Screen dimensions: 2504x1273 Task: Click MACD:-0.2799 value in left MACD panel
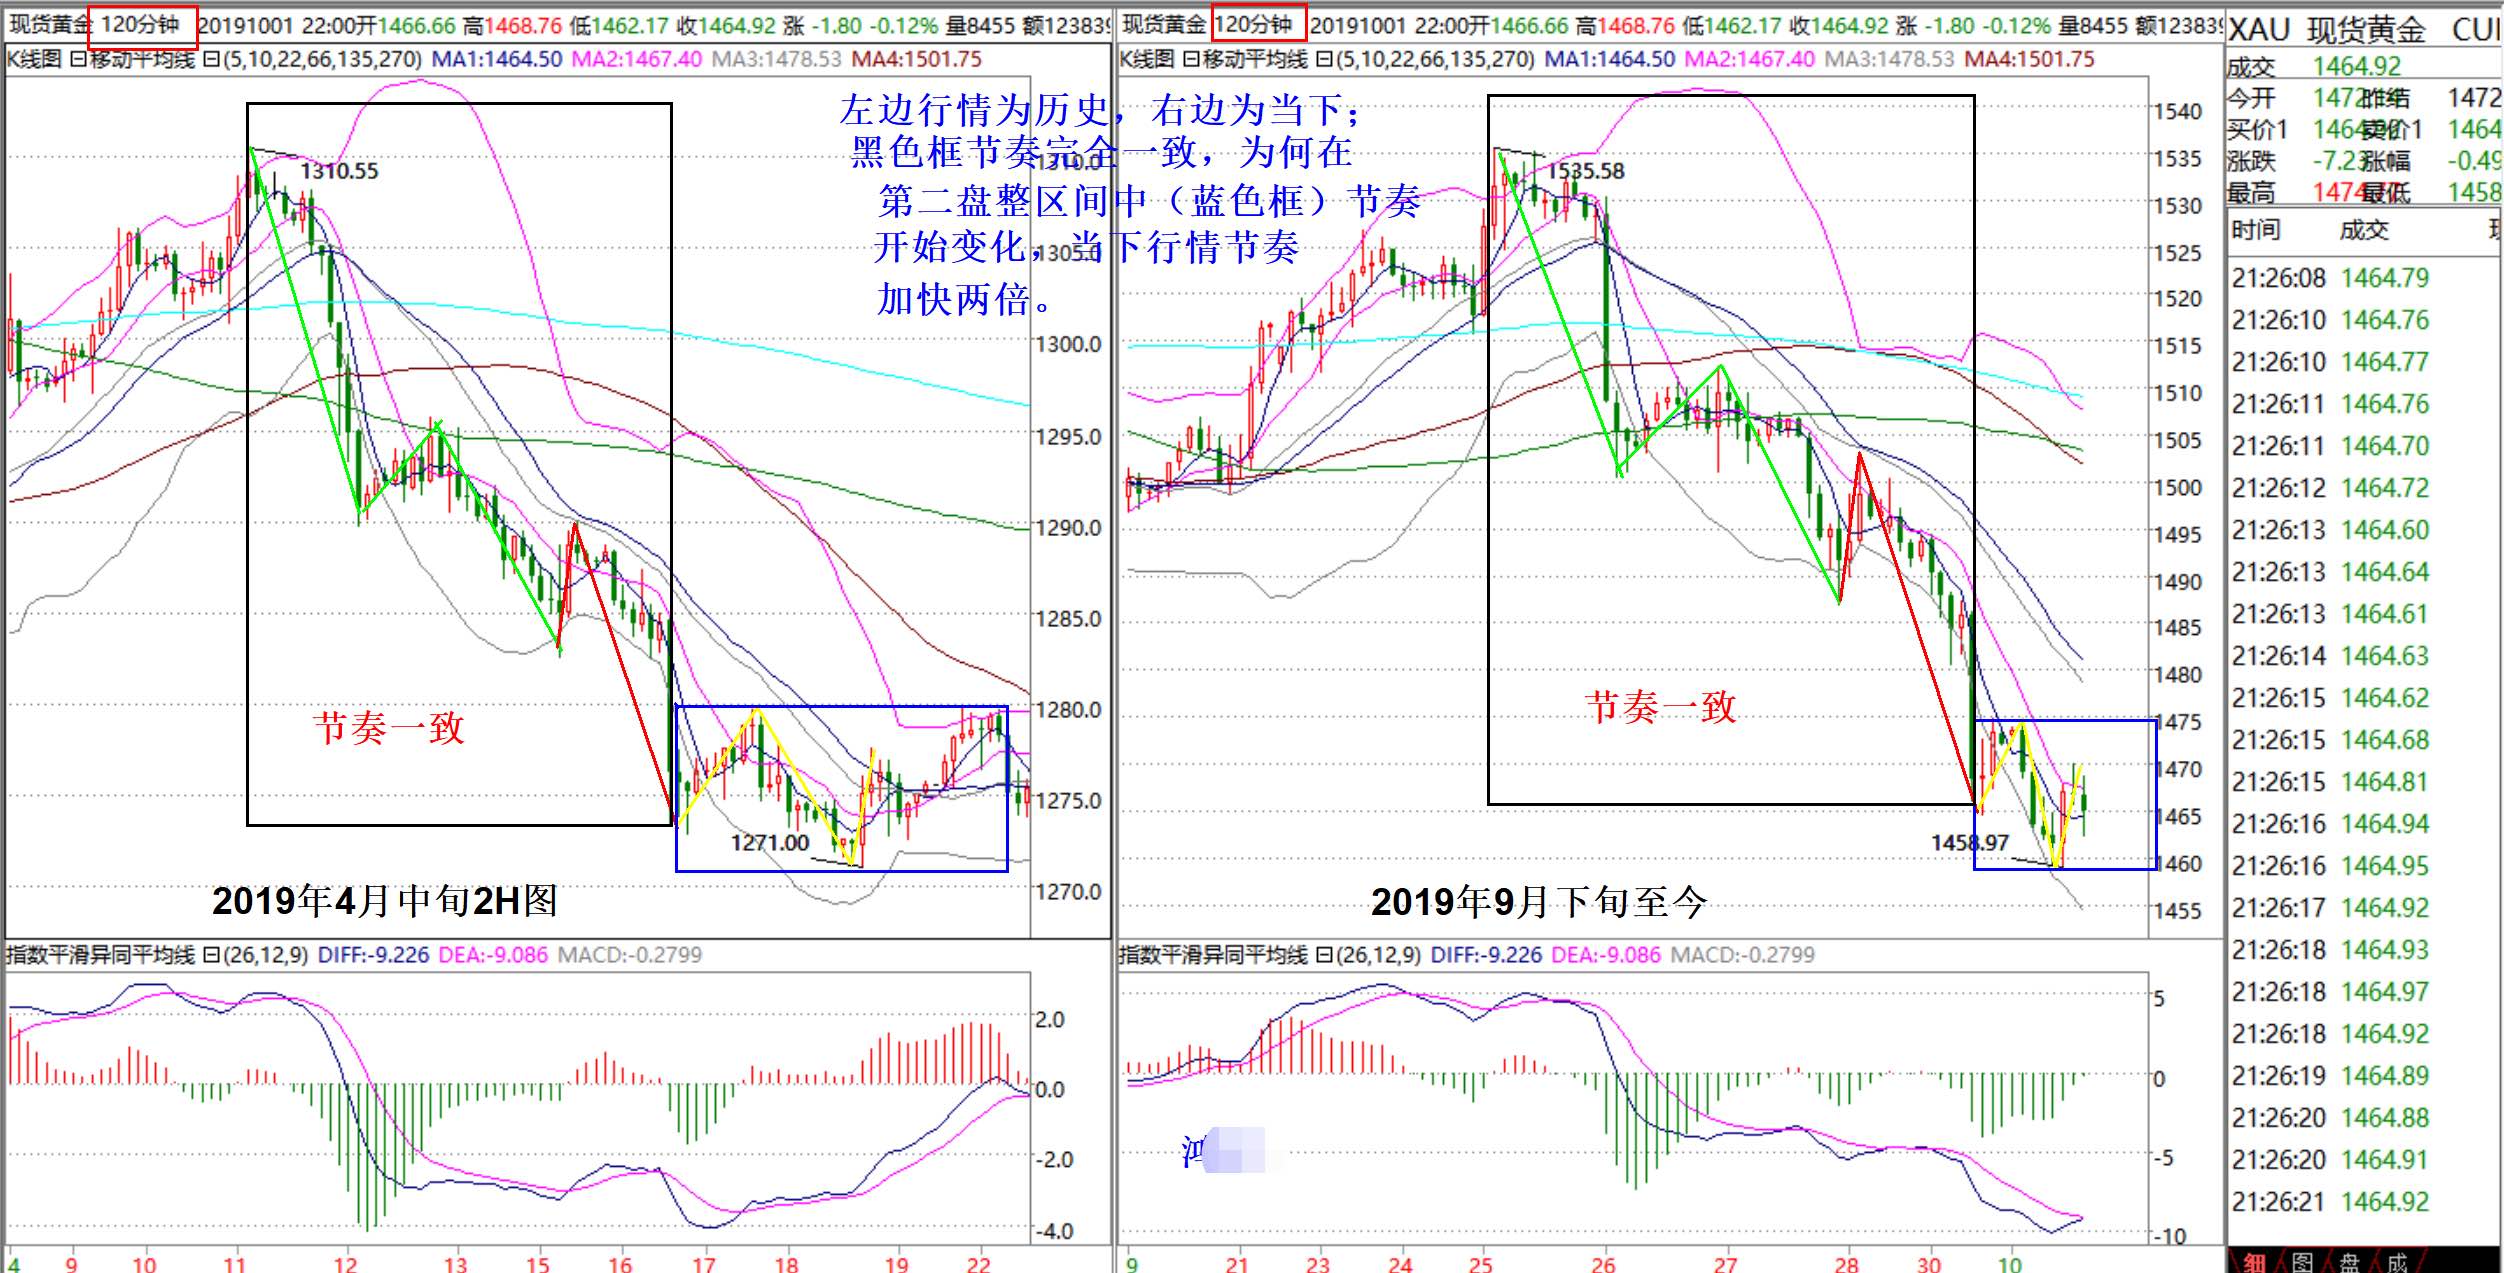[630, 955]
